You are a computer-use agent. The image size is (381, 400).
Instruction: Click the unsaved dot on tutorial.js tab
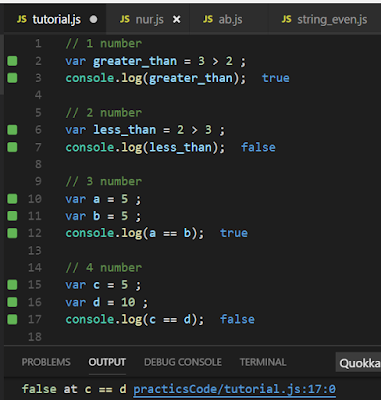[x=94, y=20]
